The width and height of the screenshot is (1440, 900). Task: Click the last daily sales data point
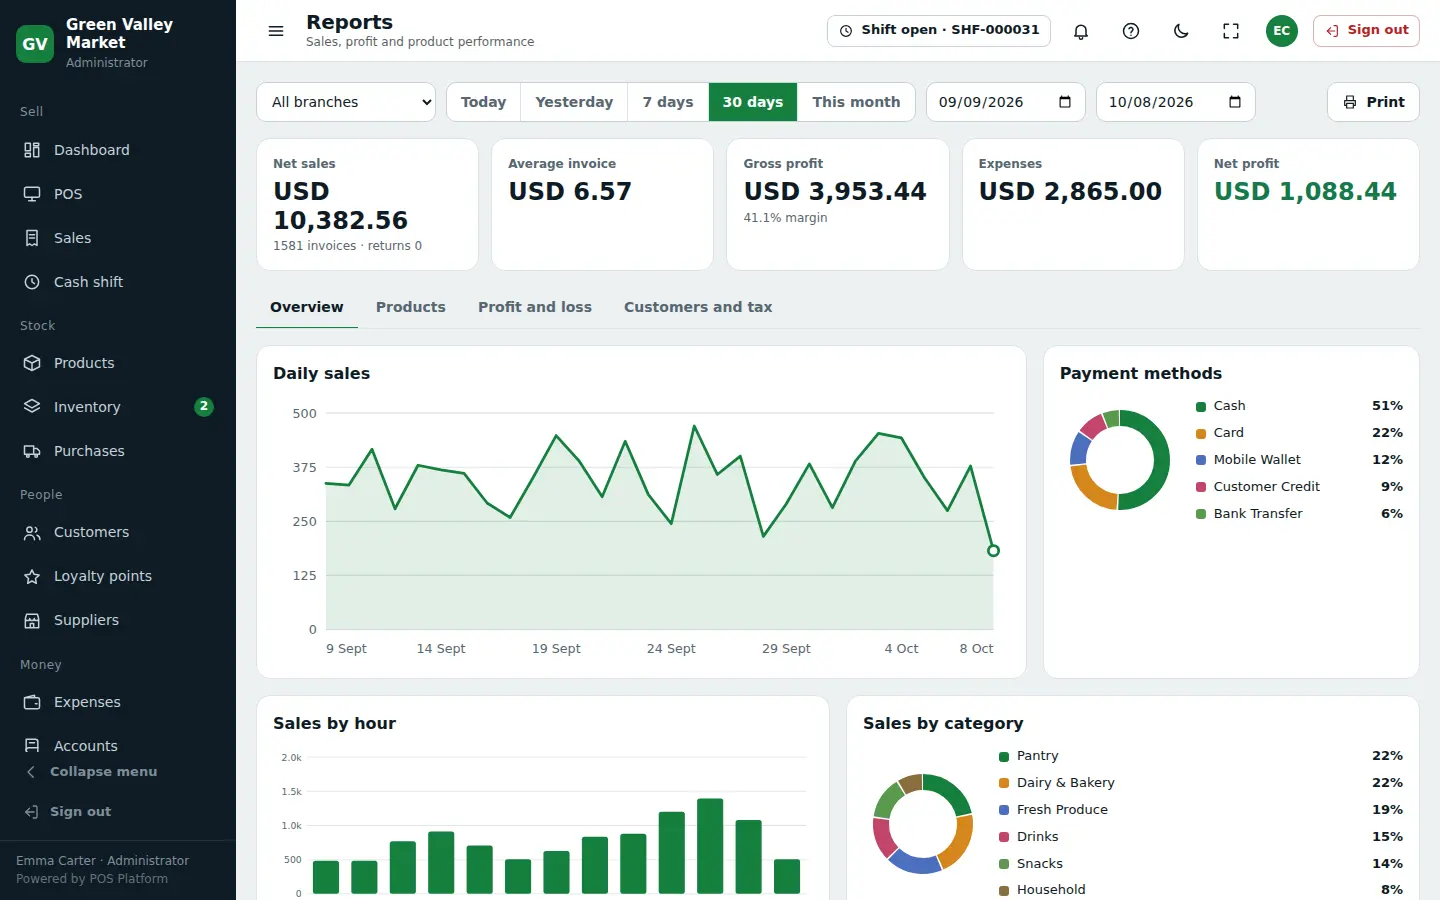993,551
